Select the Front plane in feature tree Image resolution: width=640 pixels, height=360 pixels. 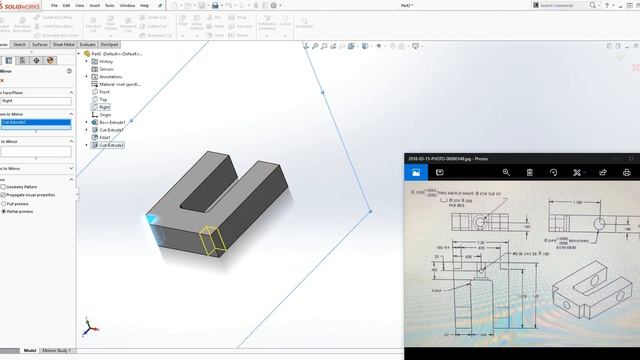[x=104, y=92]
